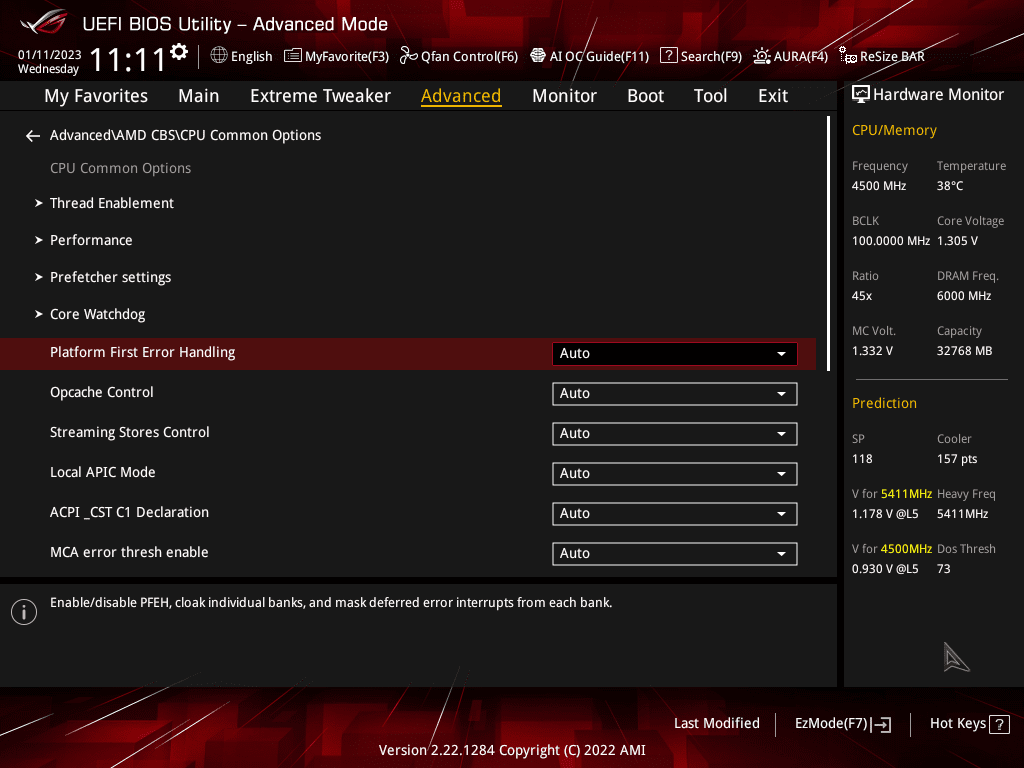This screenshot has height=768, width=1024.
Task: Click the Search question mark icon
Action: coord(669,56)
